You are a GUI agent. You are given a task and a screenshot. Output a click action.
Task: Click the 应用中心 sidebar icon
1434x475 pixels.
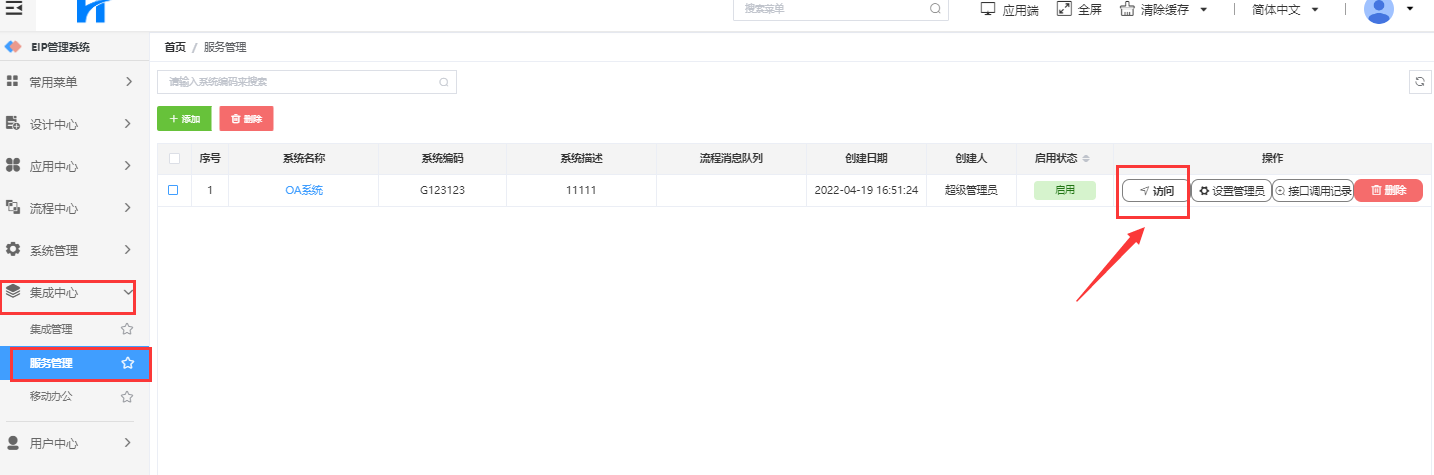tap(13, 166)
